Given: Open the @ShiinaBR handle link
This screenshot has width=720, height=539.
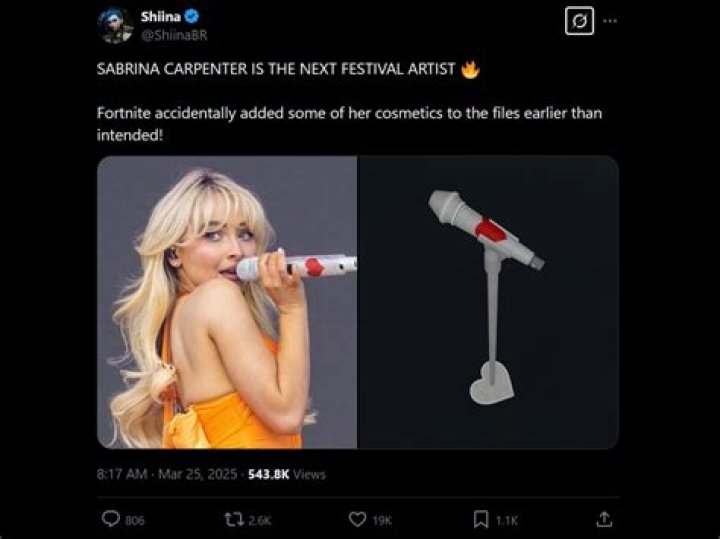Looking at the screenshot, I should click(x=172, y=35).
